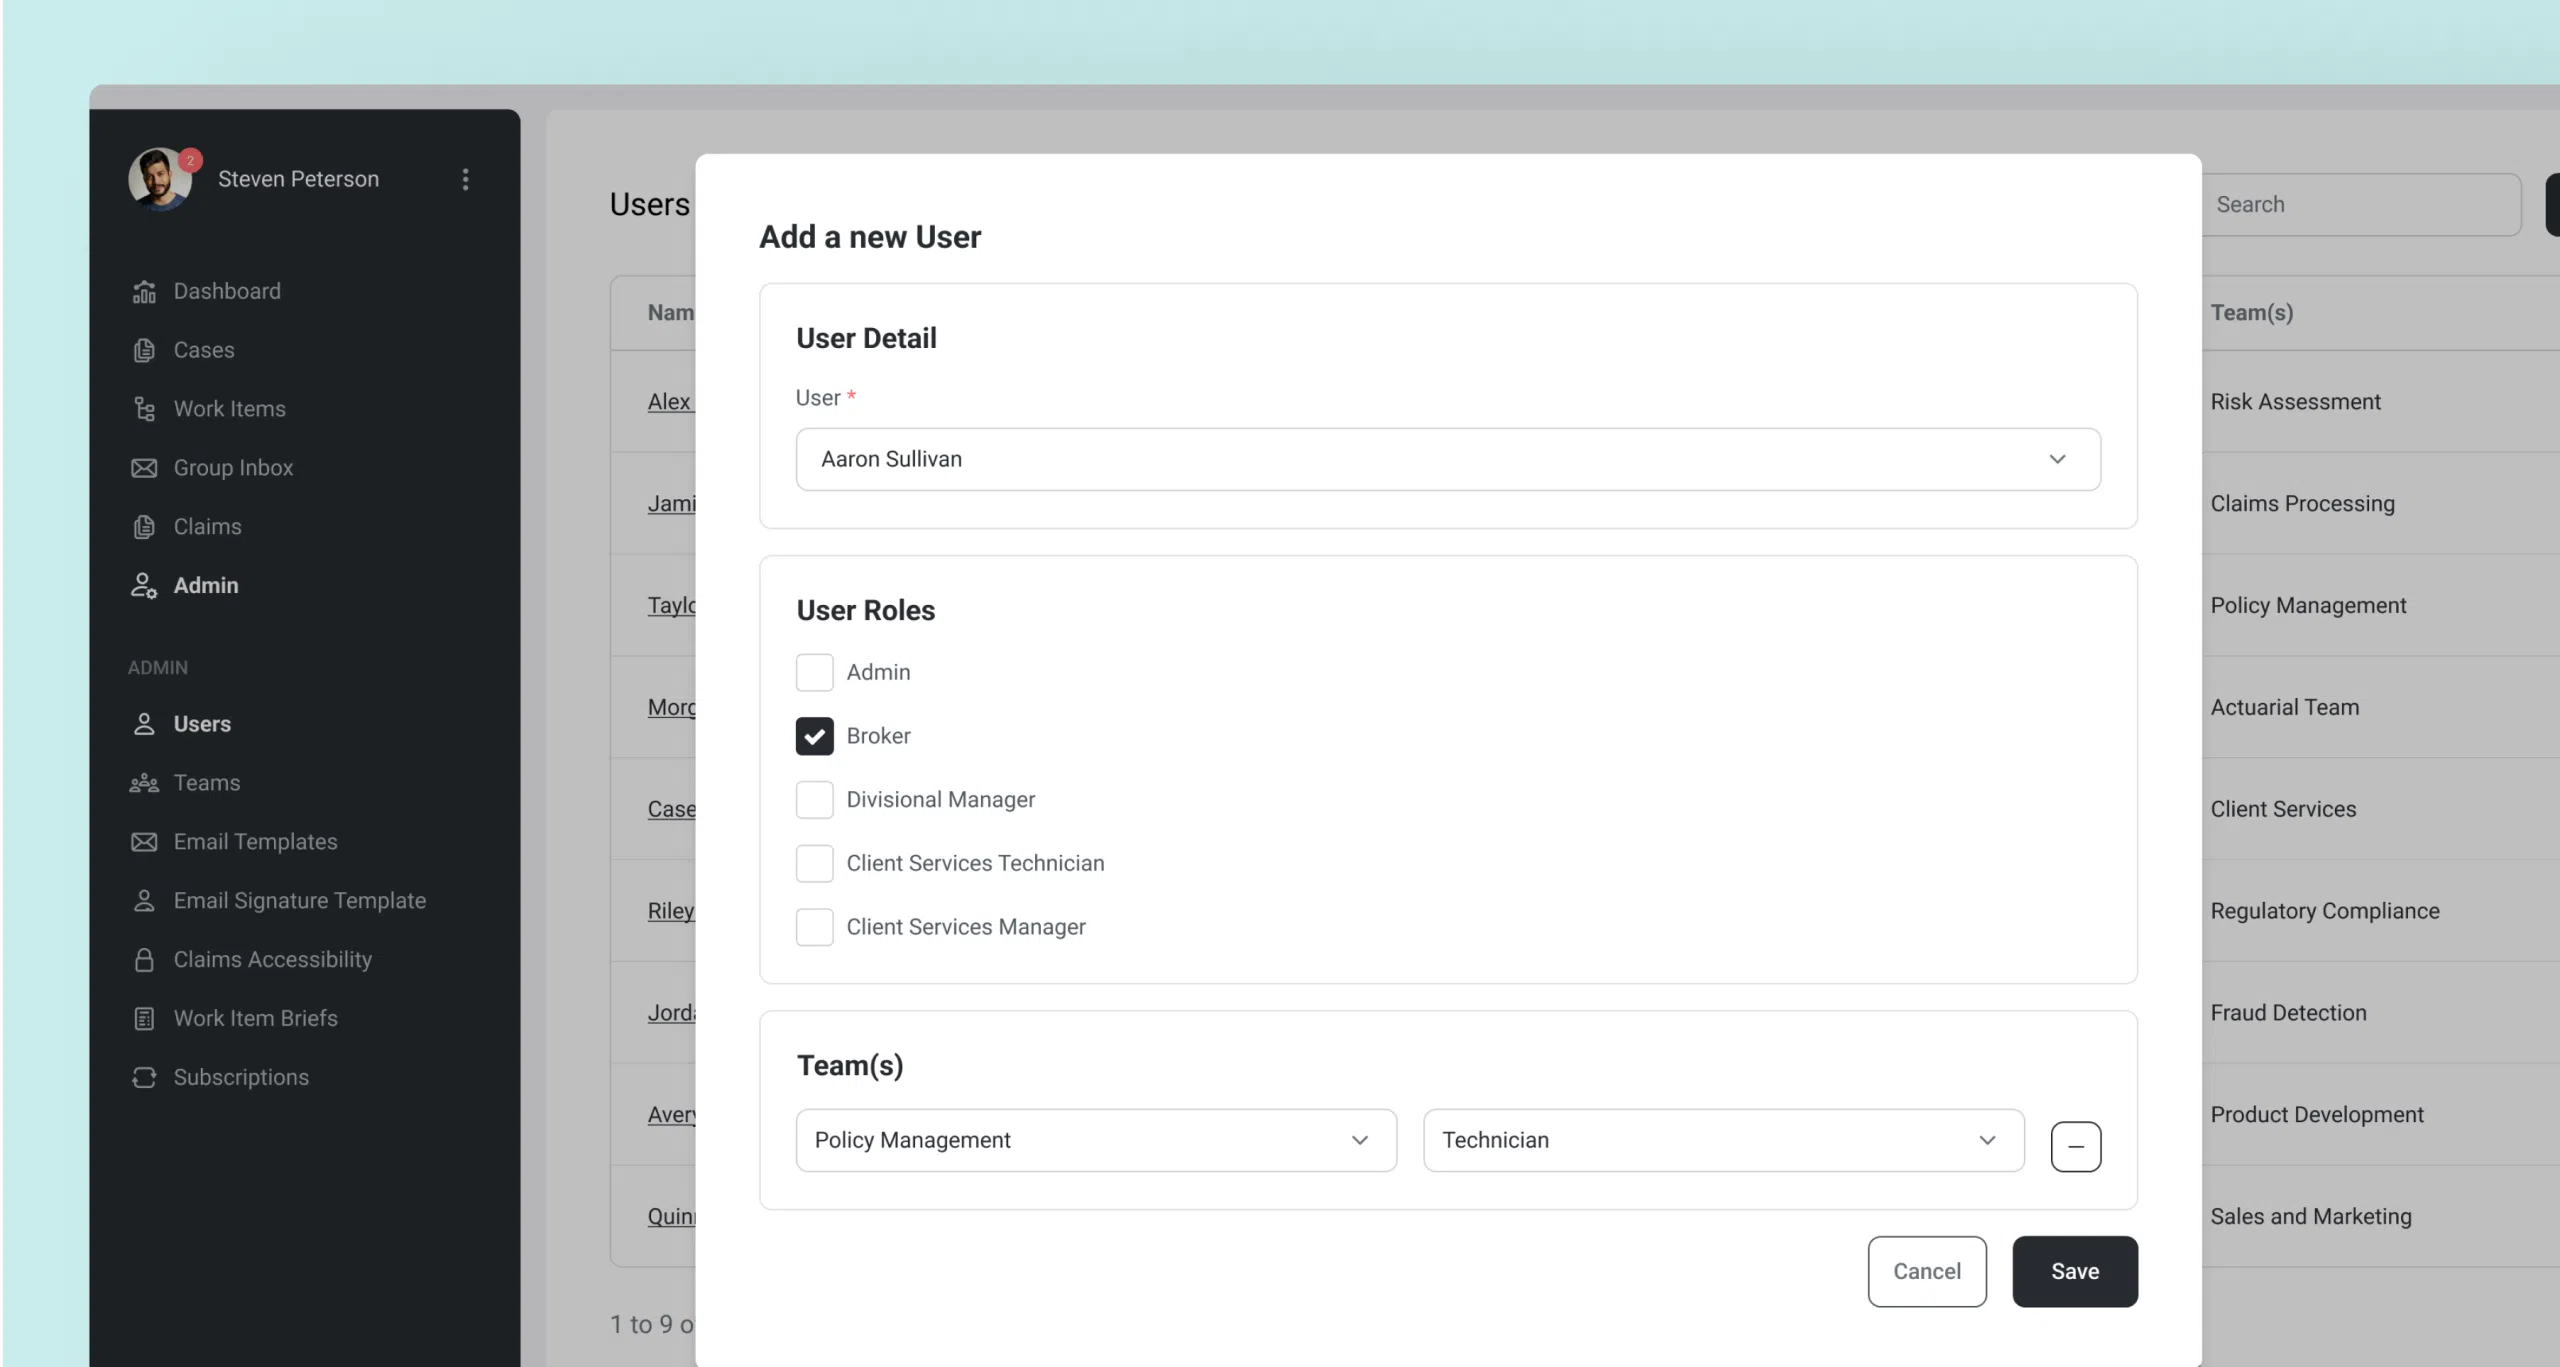Open Work Item Briefs menu item
Screen dimensions: 2560x1367
tap(255, 1018)
